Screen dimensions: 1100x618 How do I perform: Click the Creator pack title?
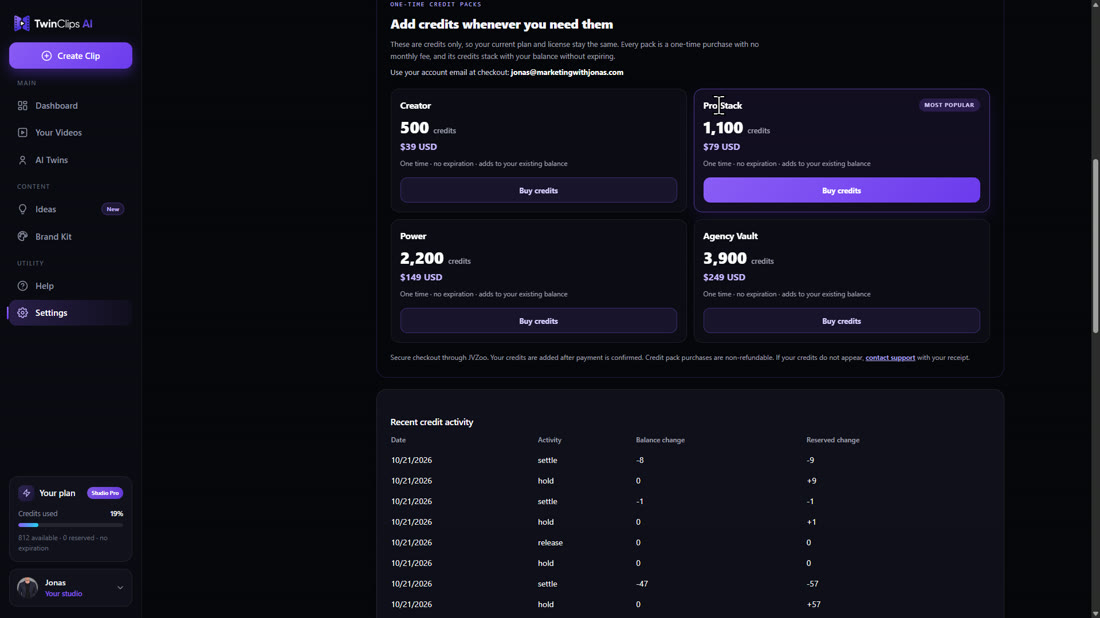(x=415, y=106)
